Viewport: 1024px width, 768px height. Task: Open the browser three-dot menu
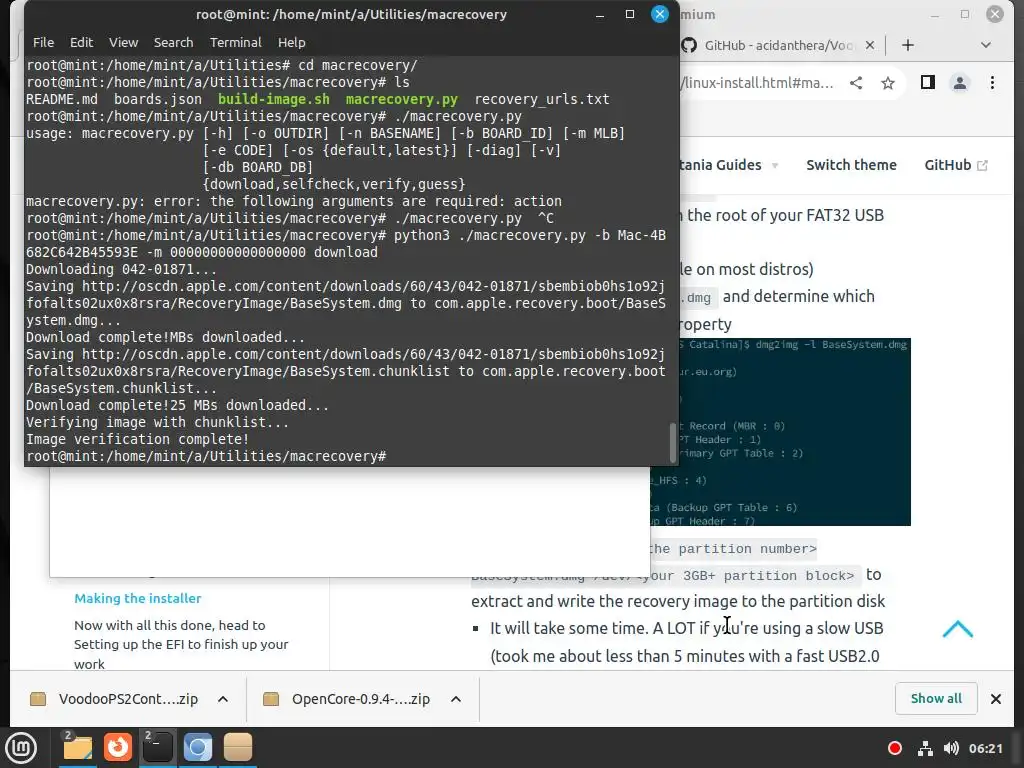point(993,83)
